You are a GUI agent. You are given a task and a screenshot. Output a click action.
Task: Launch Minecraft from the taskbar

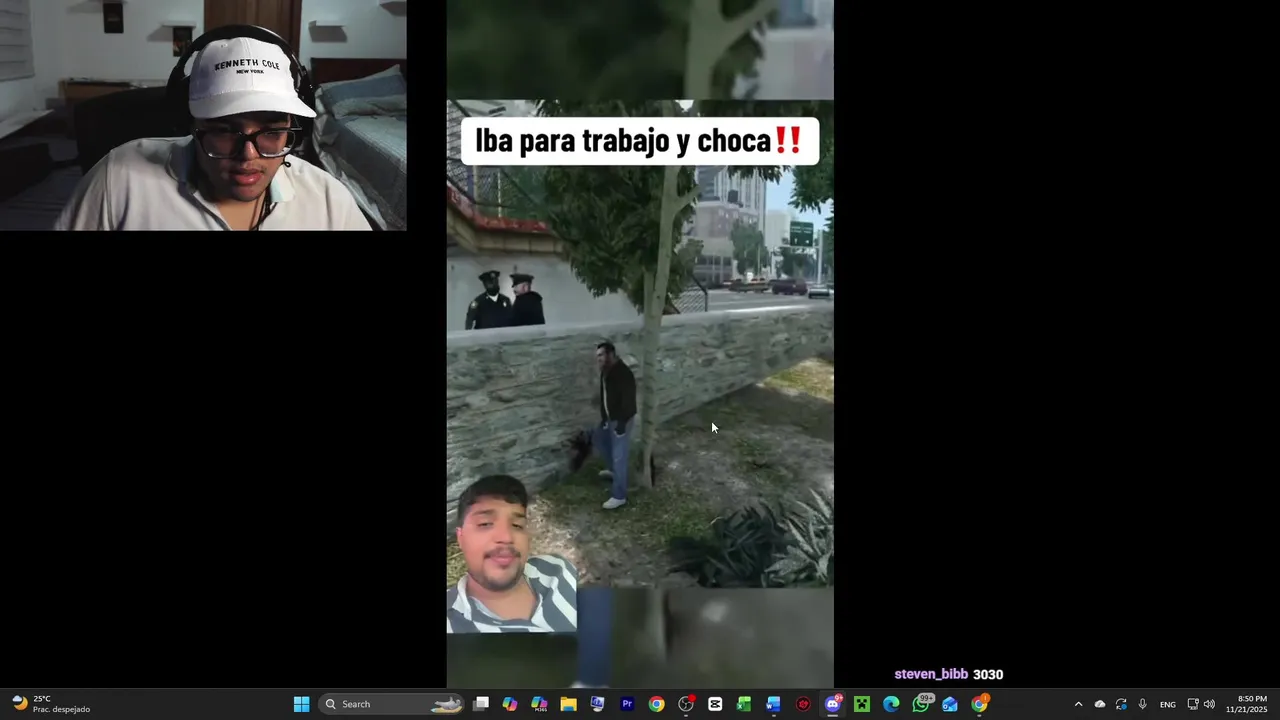click(861, 704)
